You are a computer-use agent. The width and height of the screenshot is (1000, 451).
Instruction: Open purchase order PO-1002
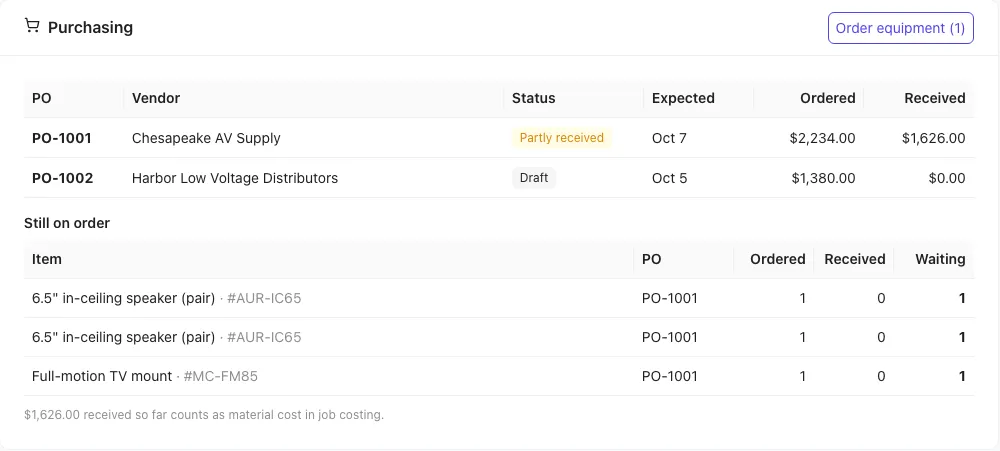[62, 178]
